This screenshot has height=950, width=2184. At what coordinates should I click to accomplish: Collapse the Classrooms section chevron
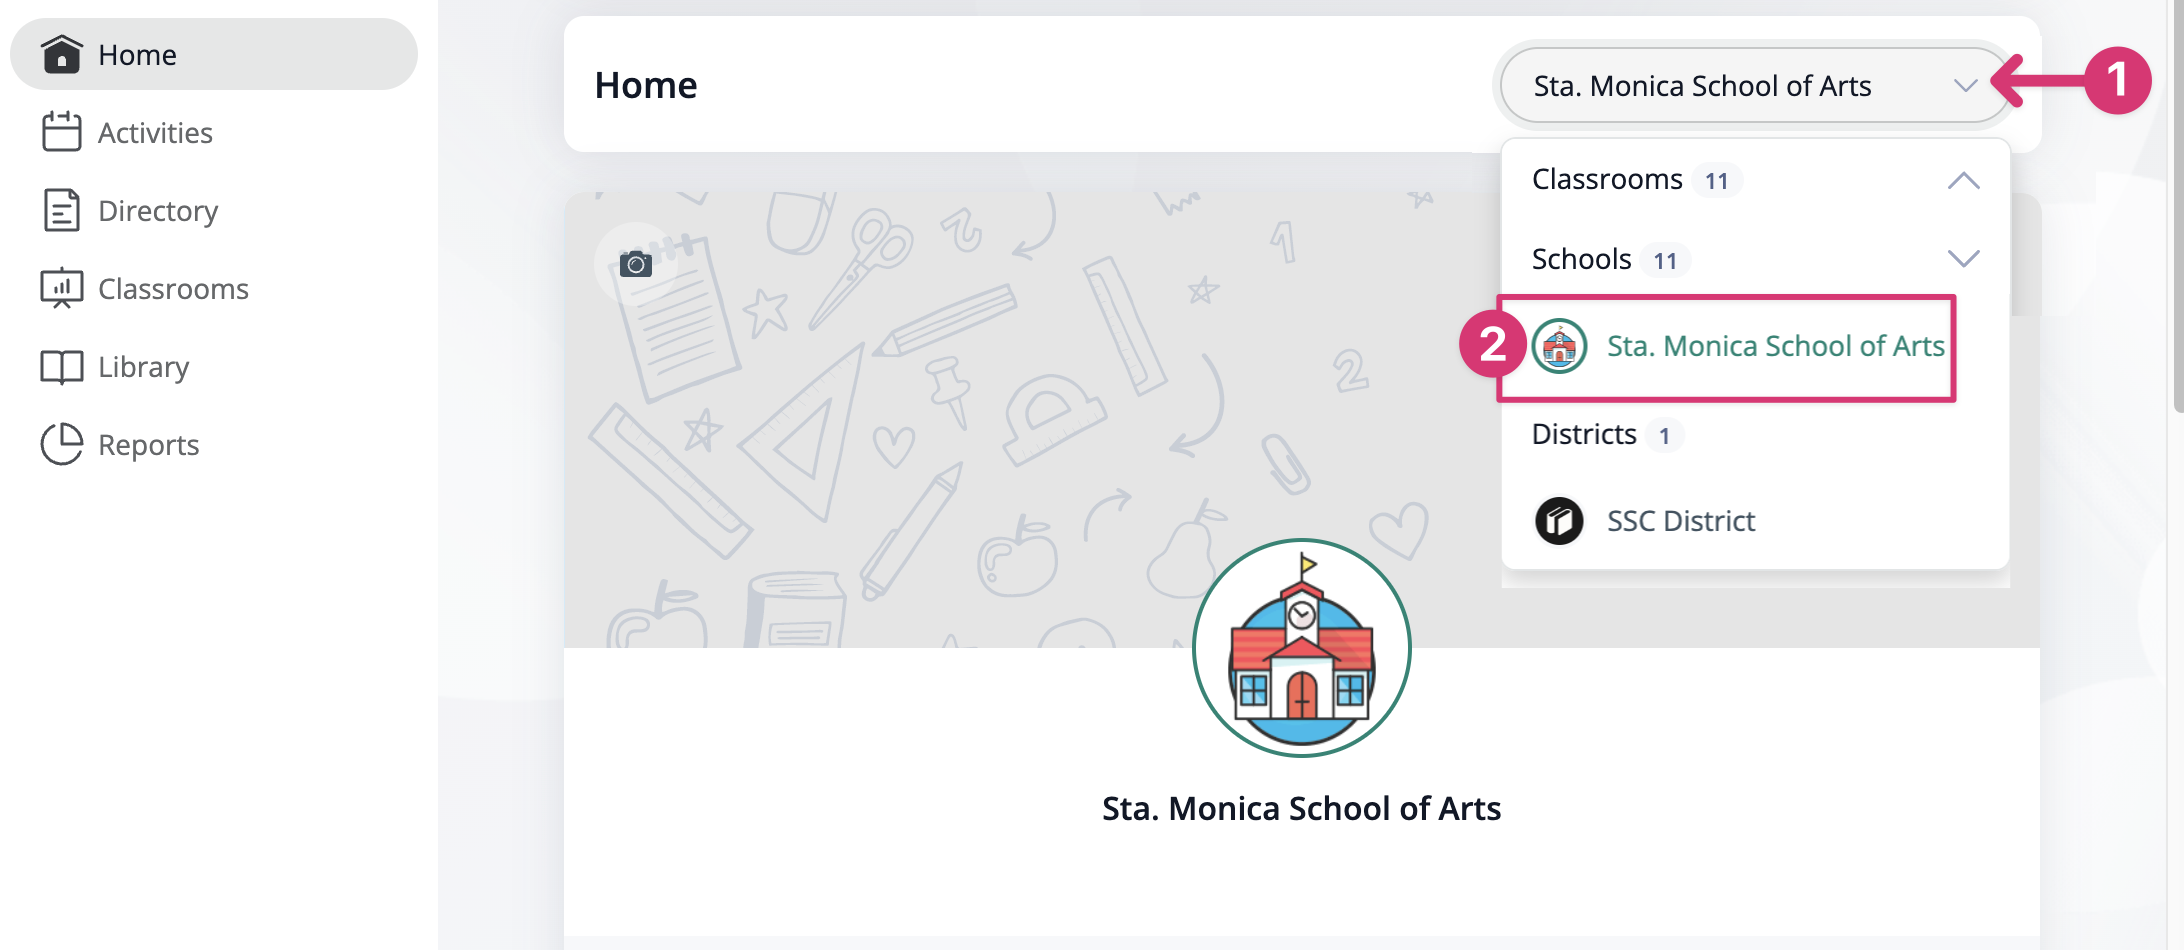(1963, 181)
